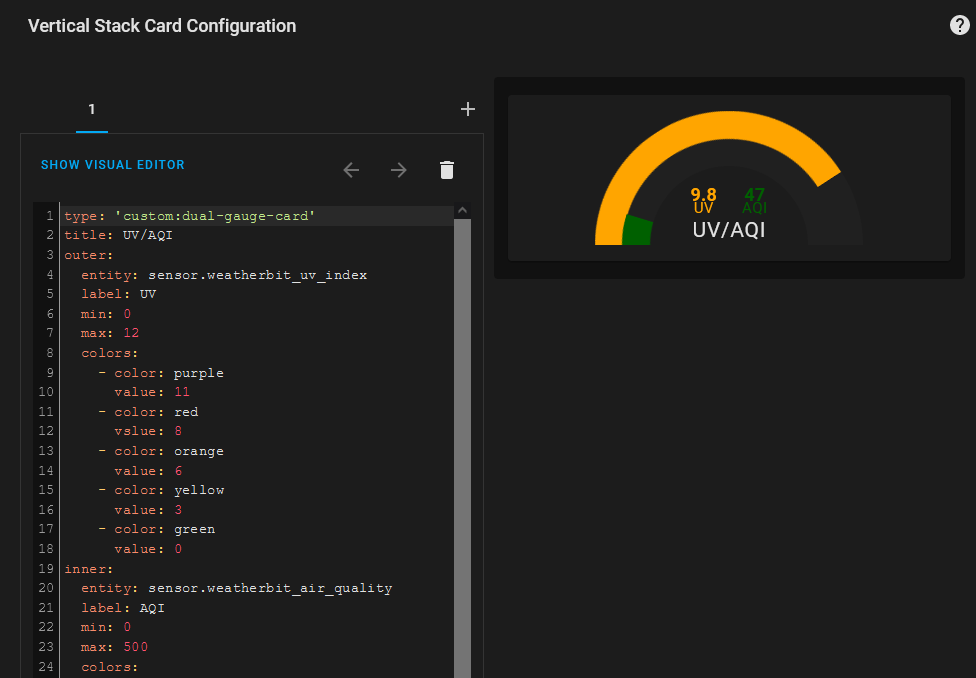Image resolution: width=976 pixels, height=678 pixels.
Task: Switch to Show Visual Editor
Action: click(x=112, y=165)
